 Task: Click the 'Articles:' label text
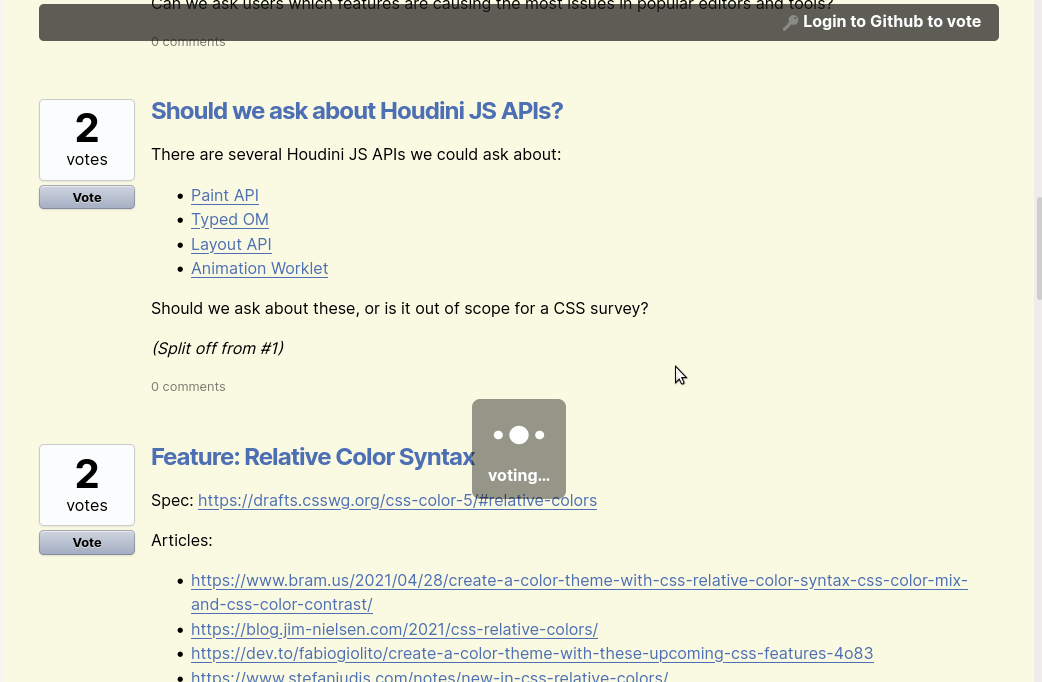(181, 540)
